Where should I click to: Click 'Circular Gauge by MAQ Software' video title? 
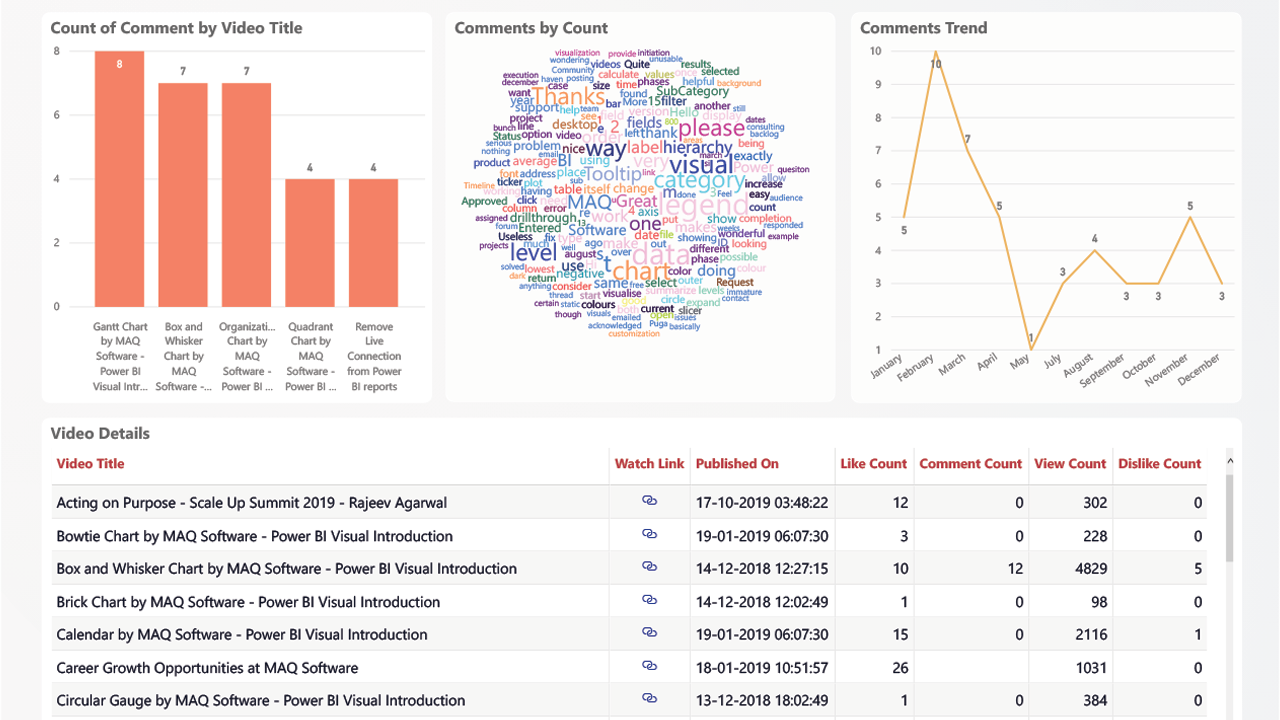click(261, 700)
